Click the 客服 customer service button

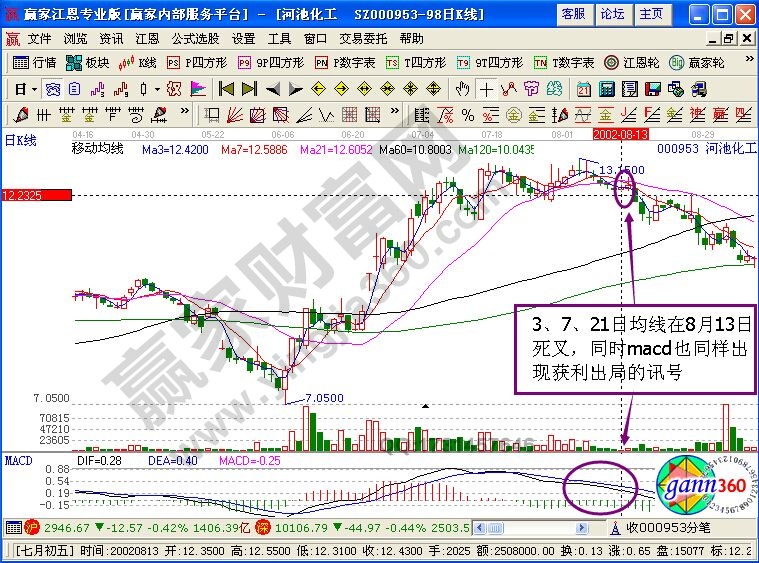(573, 14)
